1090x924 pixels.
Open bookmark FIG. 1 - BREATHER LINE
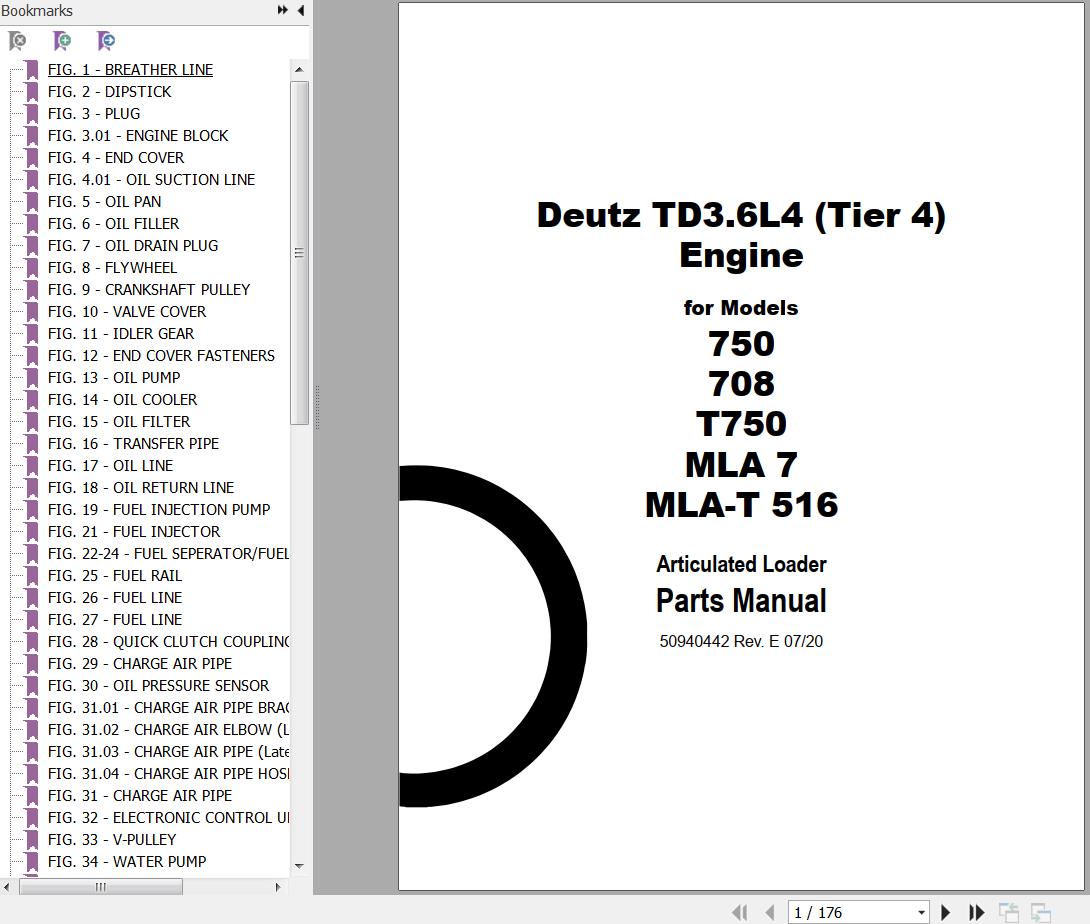(x=130, y=70)
